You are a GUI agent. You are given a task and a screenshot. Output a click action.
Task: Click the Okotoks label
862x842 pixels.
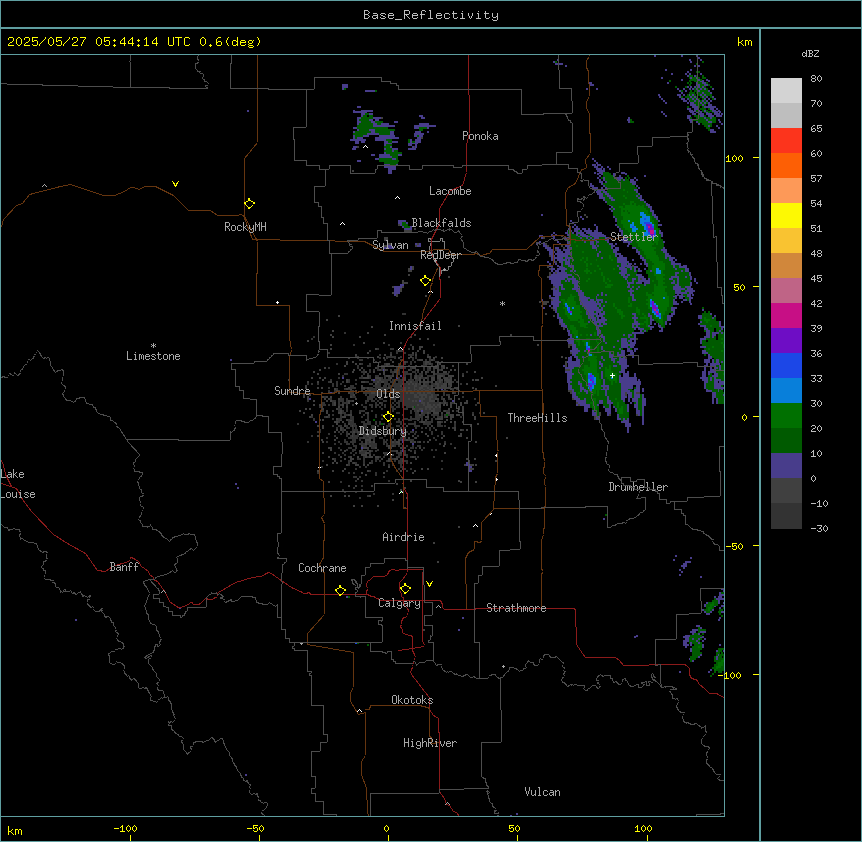(412, 700)
